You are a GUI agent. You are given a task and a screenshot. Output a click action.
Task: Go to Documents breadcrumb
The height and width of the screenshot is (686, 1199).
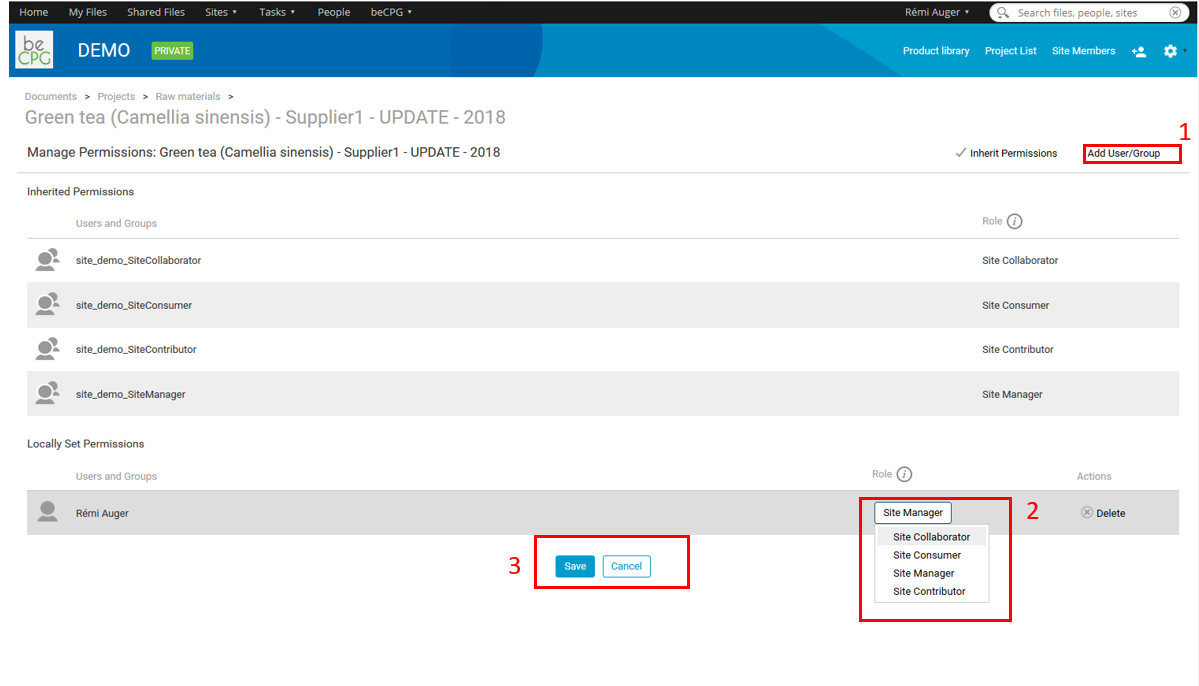coord(50,96)
